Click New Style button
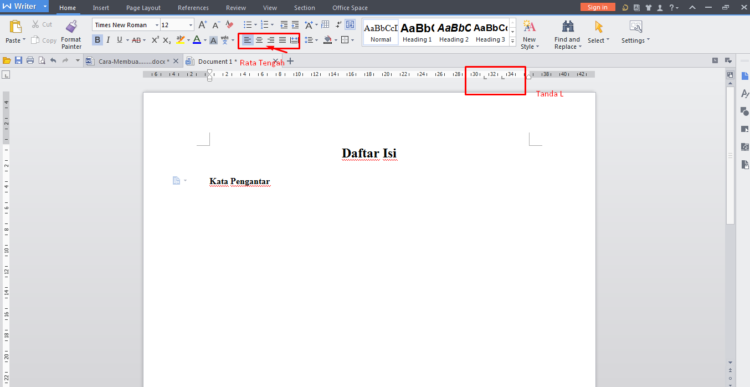750x387 pixels. pyautogui.click(x=529, y=35)
